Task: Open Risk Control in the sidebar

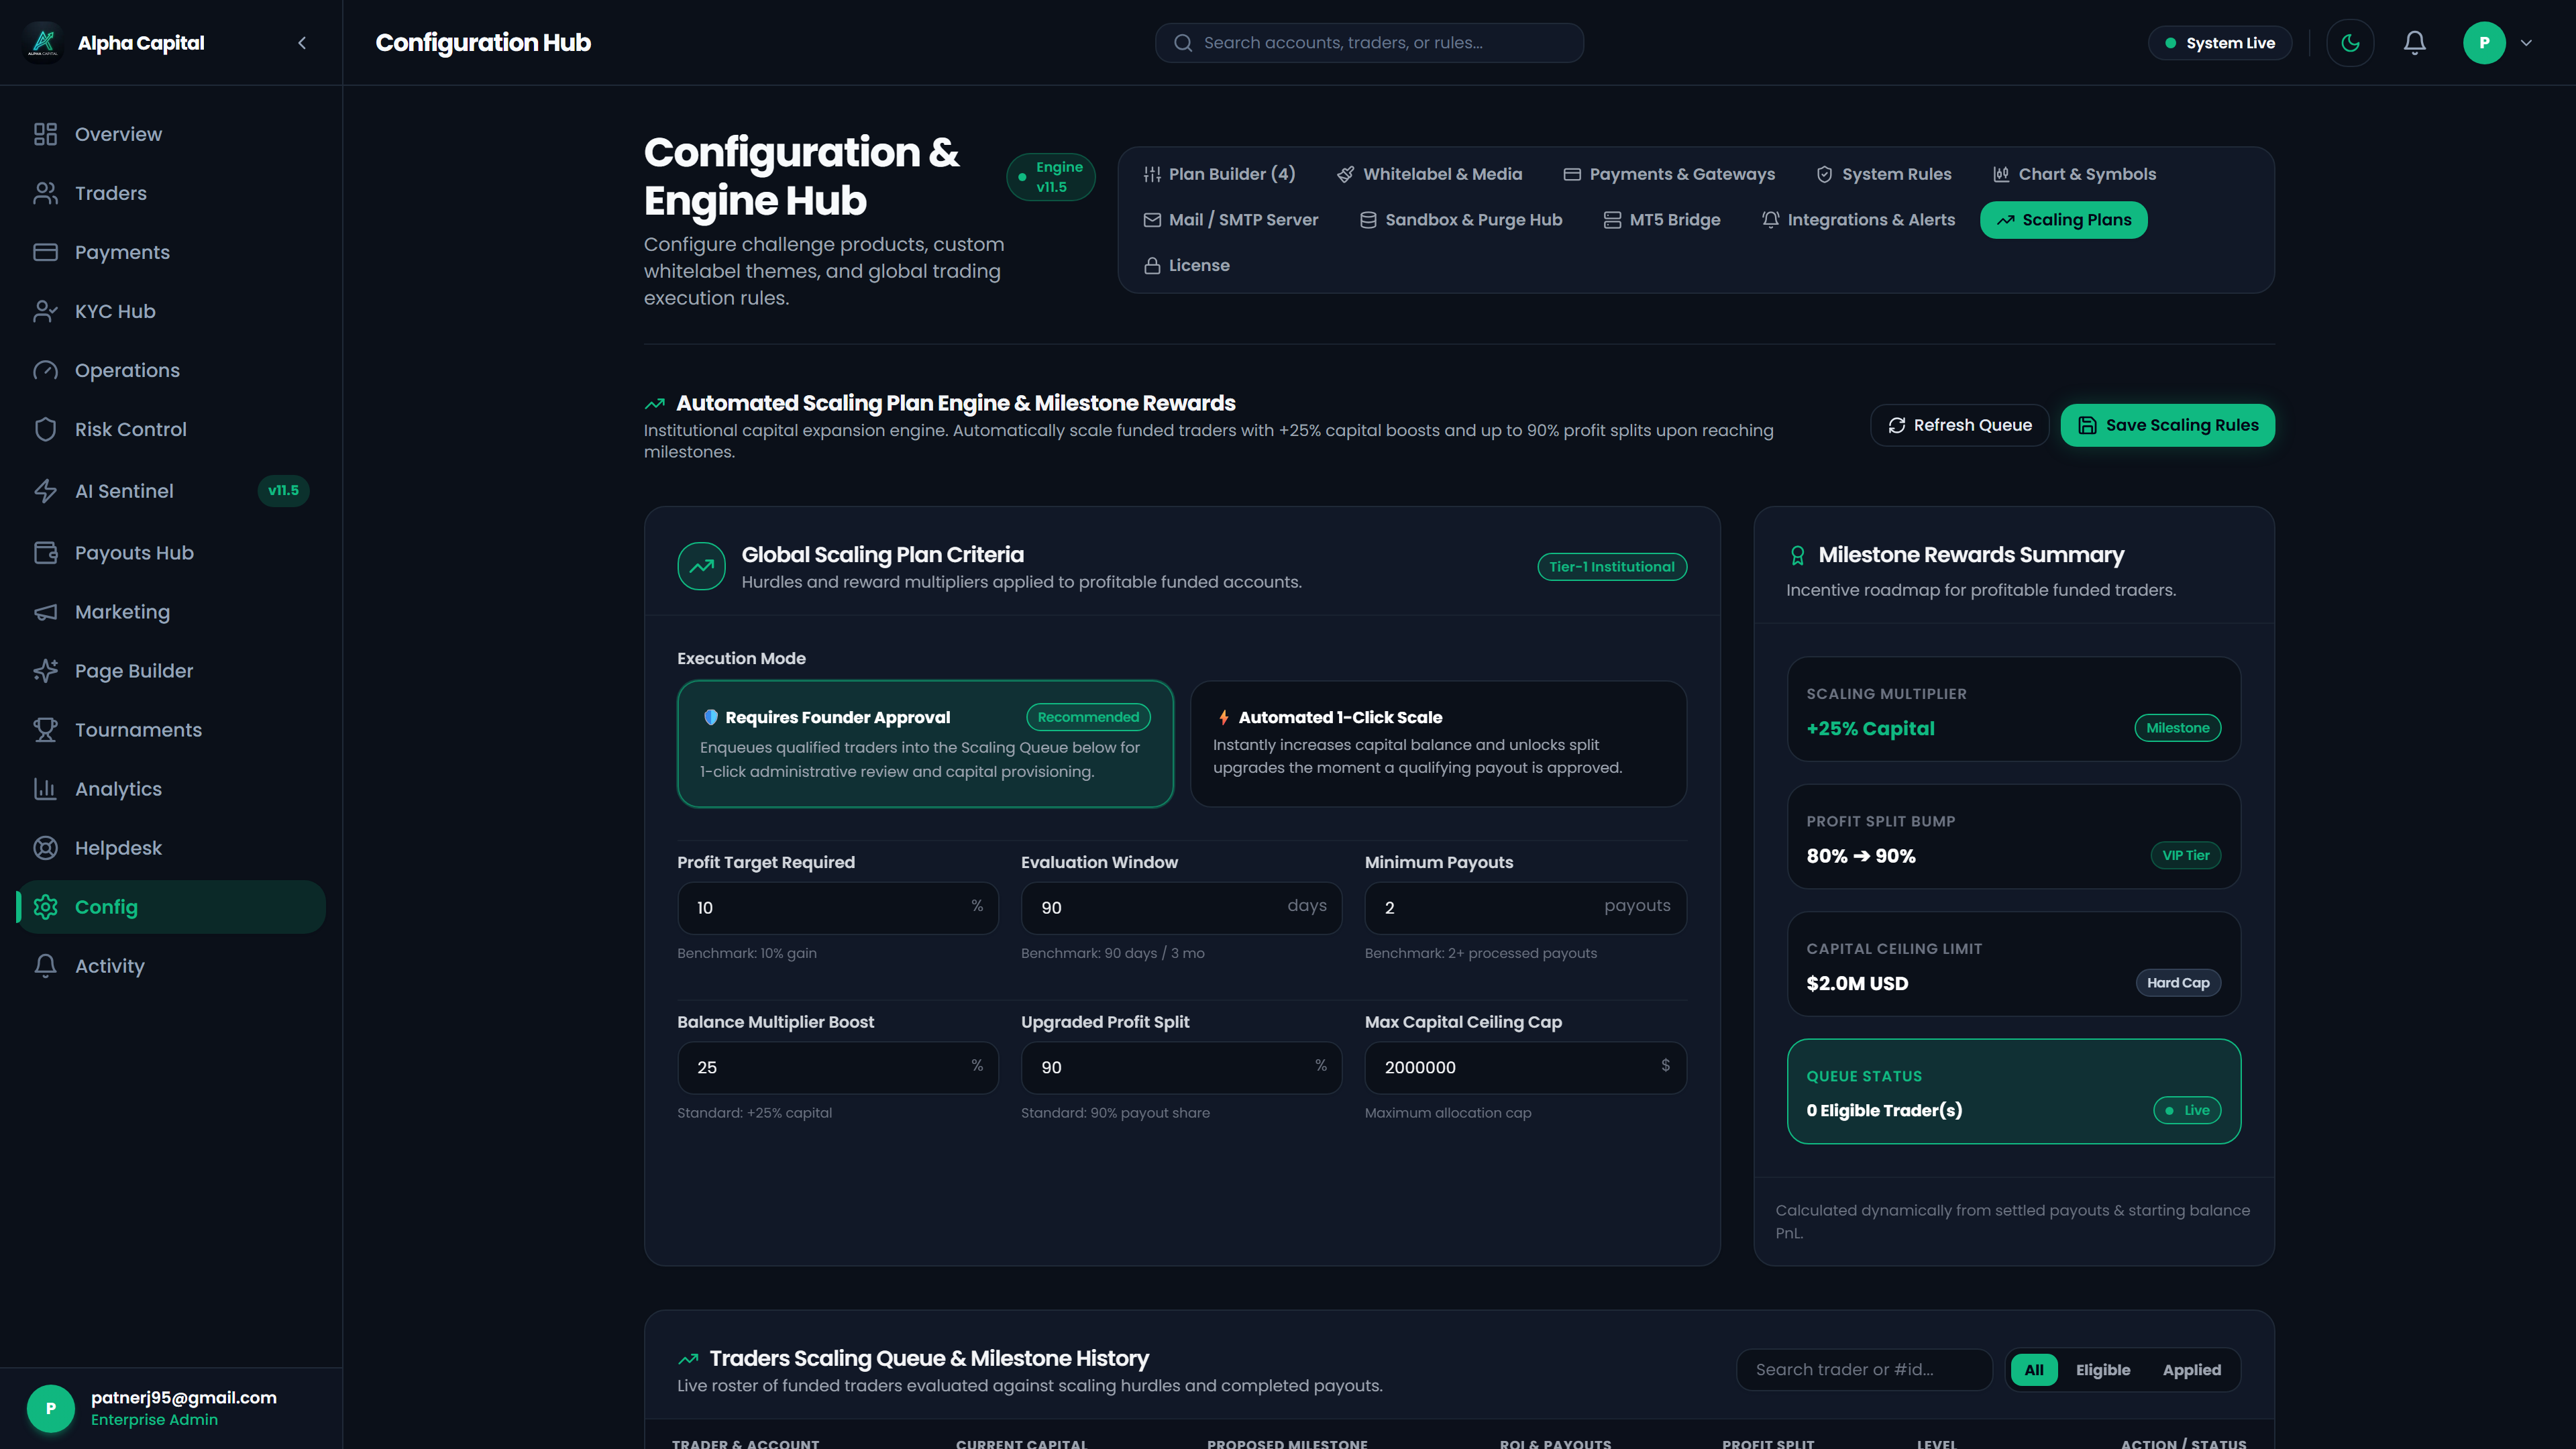Action: click(171, 429)
